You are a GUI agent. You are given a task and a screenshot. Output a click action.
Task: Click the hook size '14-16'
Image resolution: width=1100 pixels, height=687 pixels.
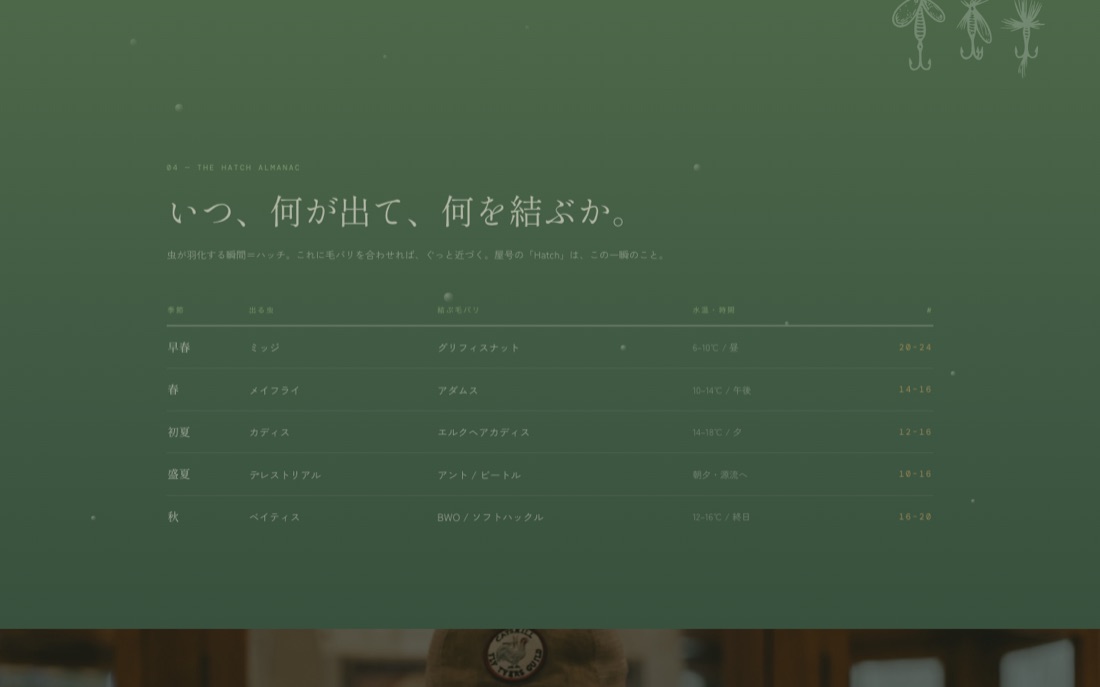[x=915, y=389]
